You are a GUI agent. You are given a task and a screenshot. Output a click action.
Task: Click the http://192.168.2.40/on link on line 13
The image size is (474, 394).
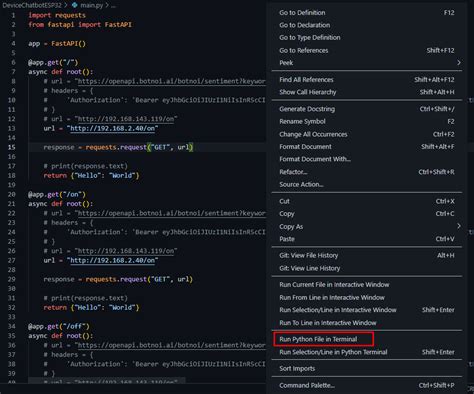(112, 128)
